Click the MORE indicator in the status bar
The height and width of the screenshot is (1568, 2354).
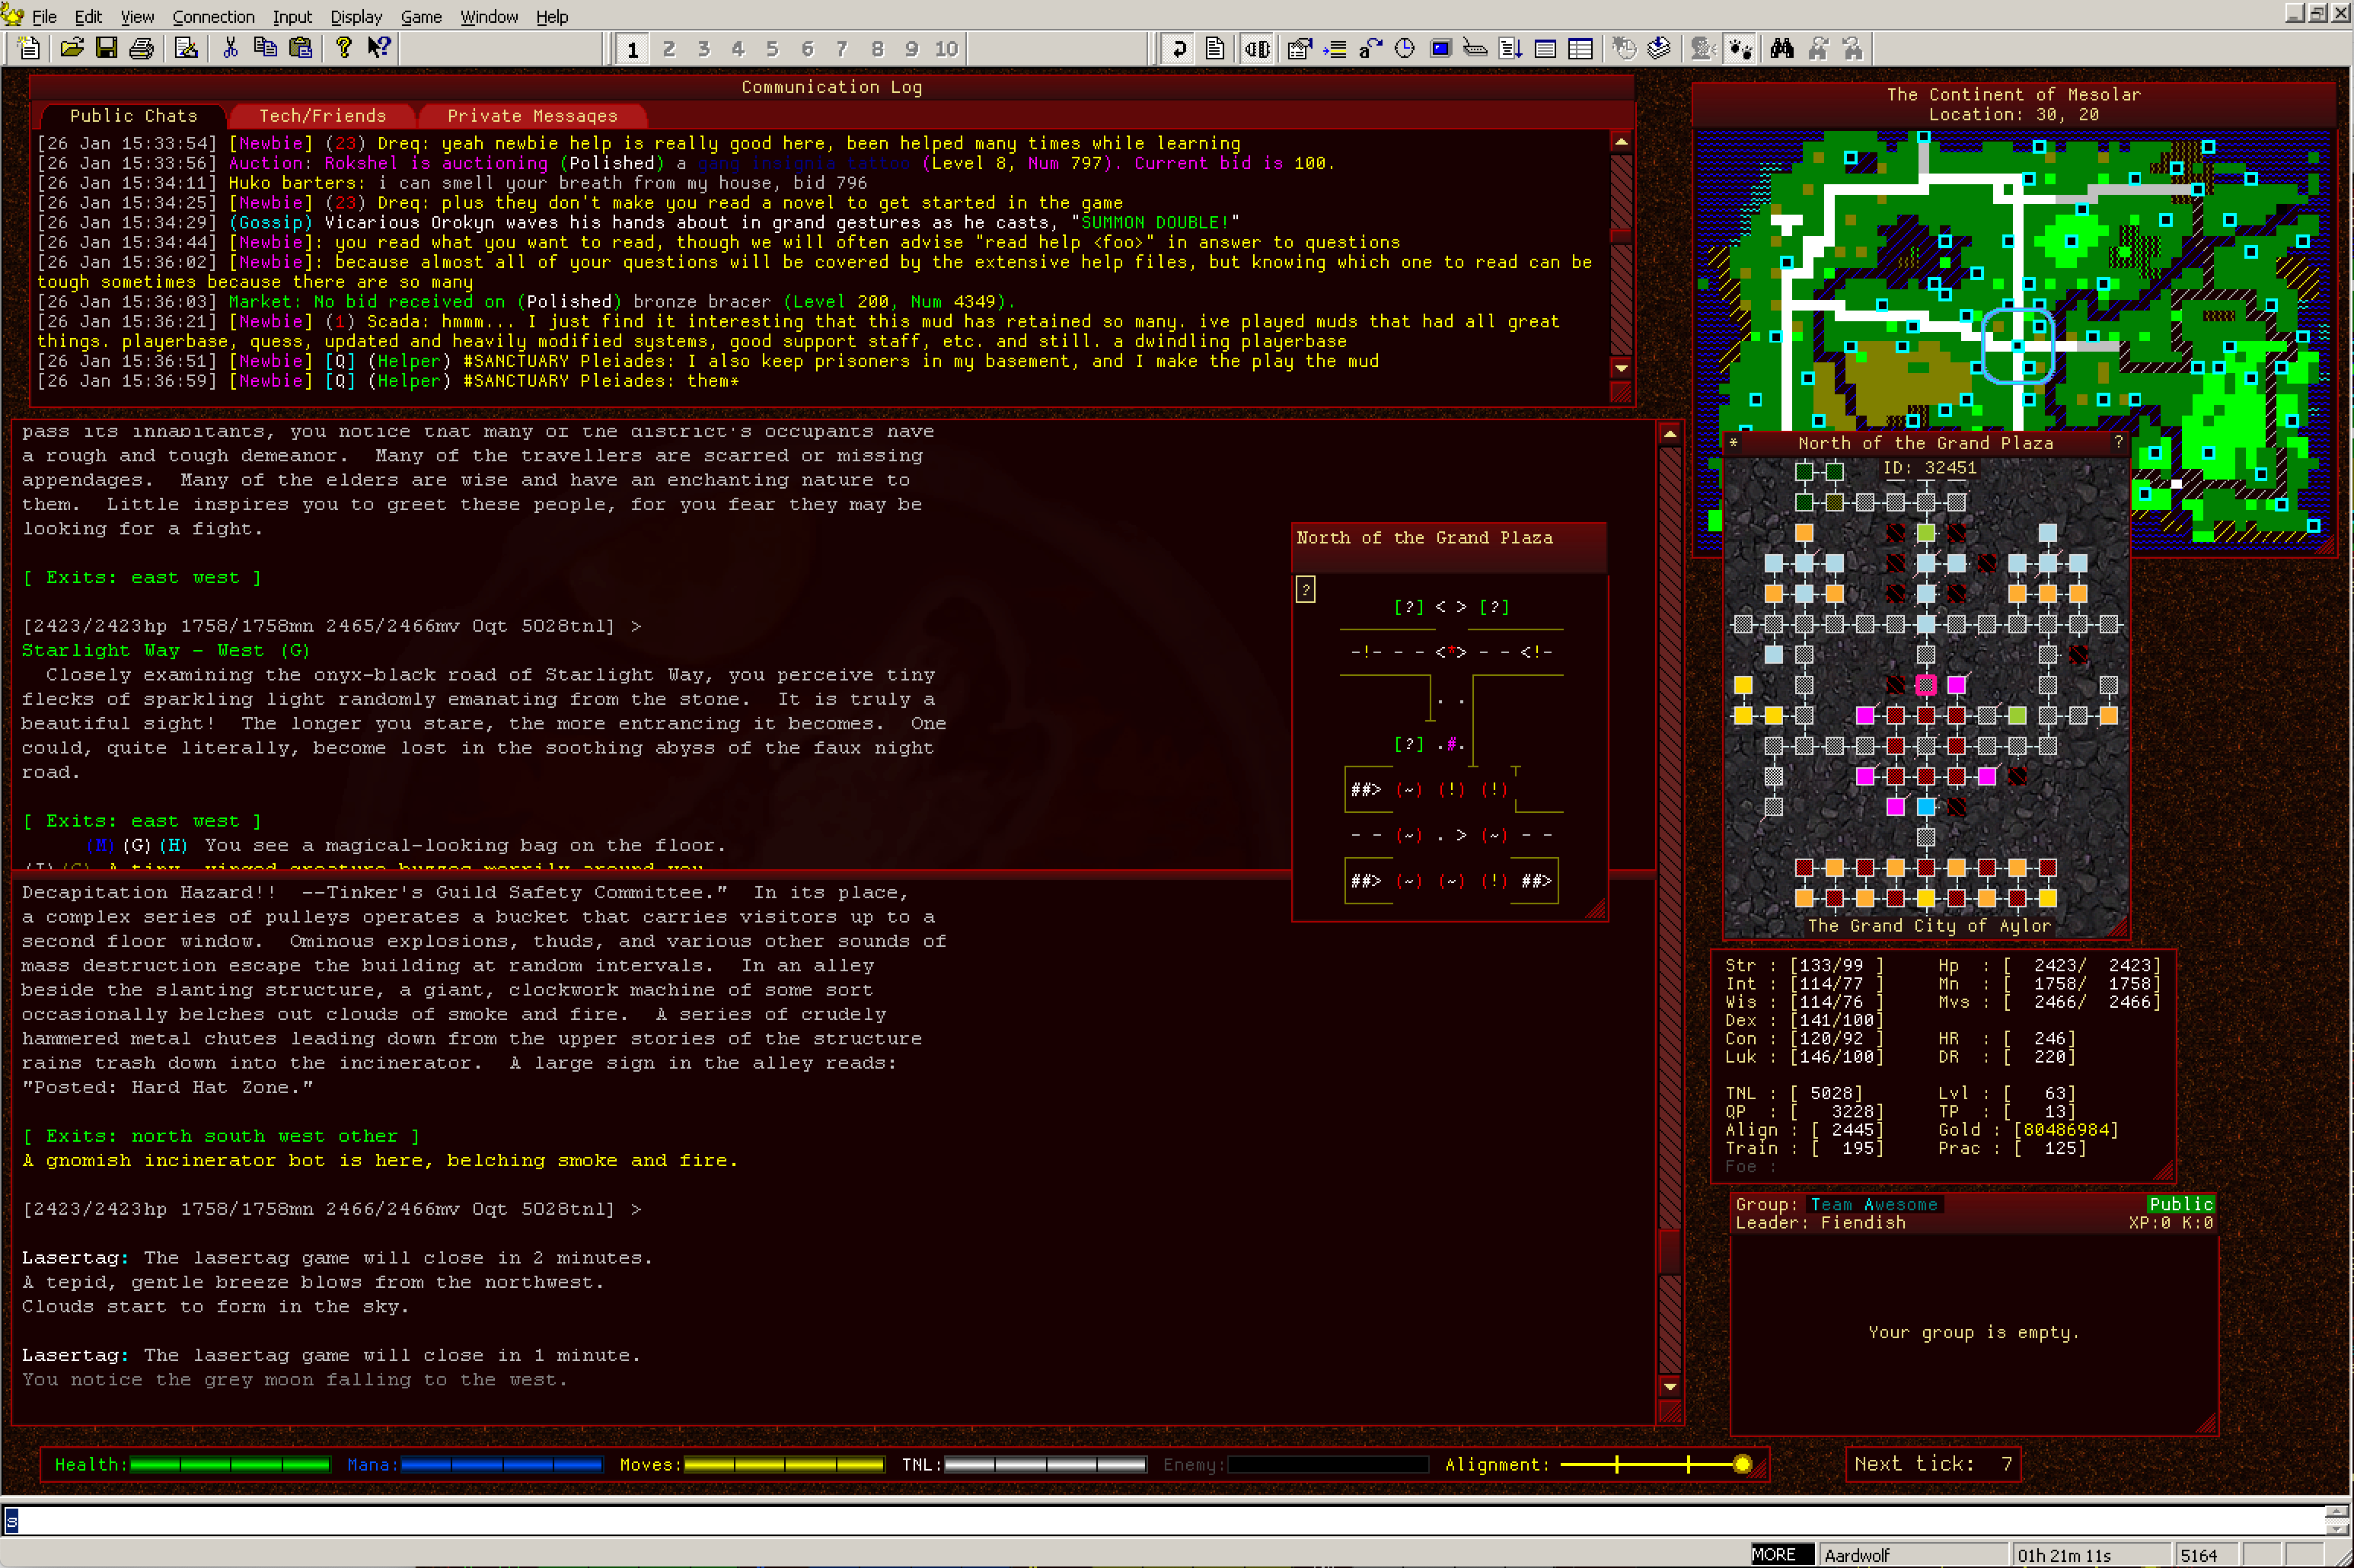click(x=1779, y=1554)
